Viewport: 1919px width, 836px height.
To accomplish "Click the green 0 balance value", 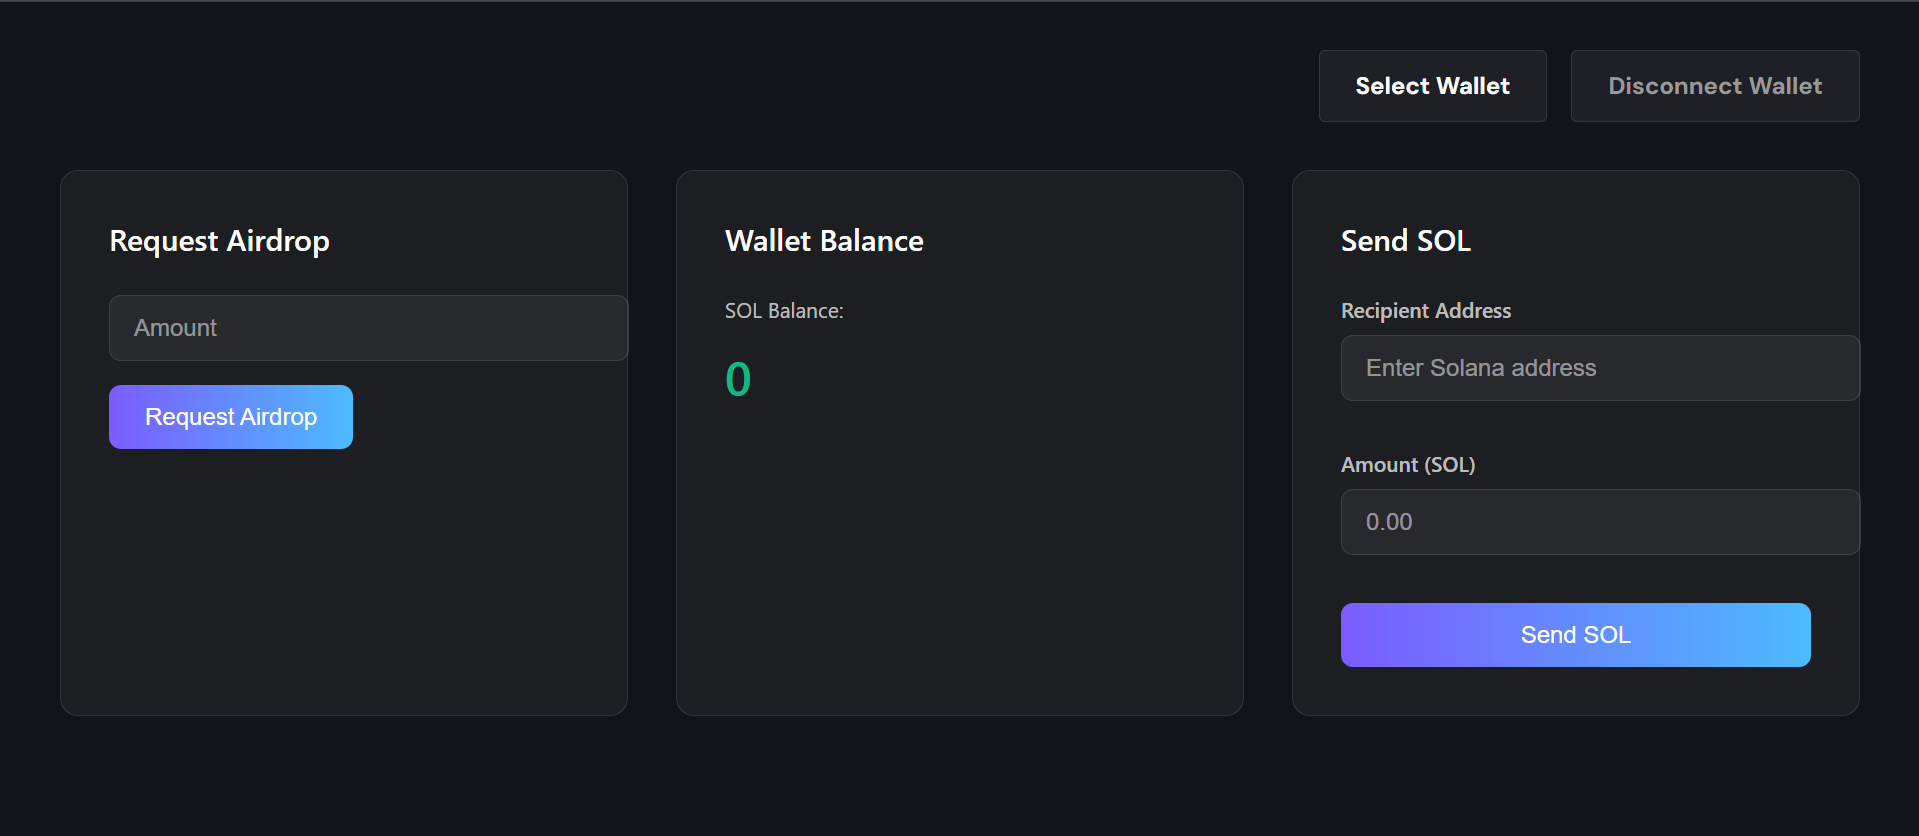I will pyautogui.click(x=737, y=379).
